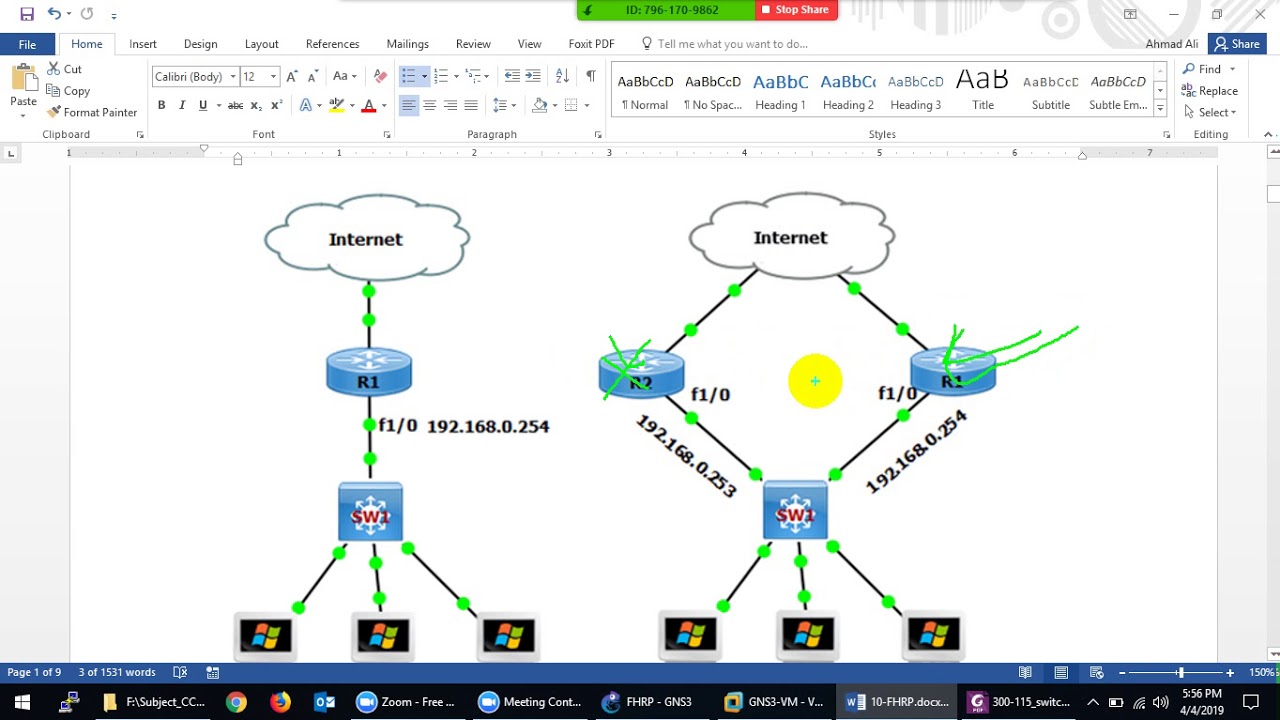Increase font size with grow font icon

(292, 76)
